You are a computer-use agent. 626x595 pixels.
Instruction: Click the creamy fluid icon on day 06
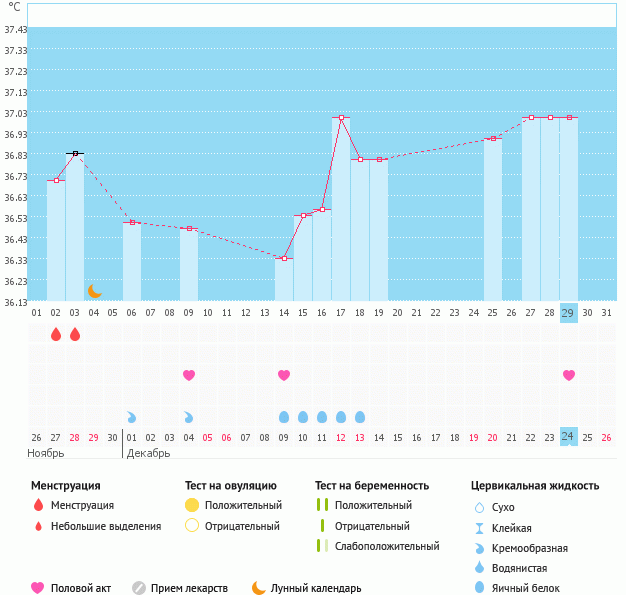pyautogui.click(x=132, y=416)
